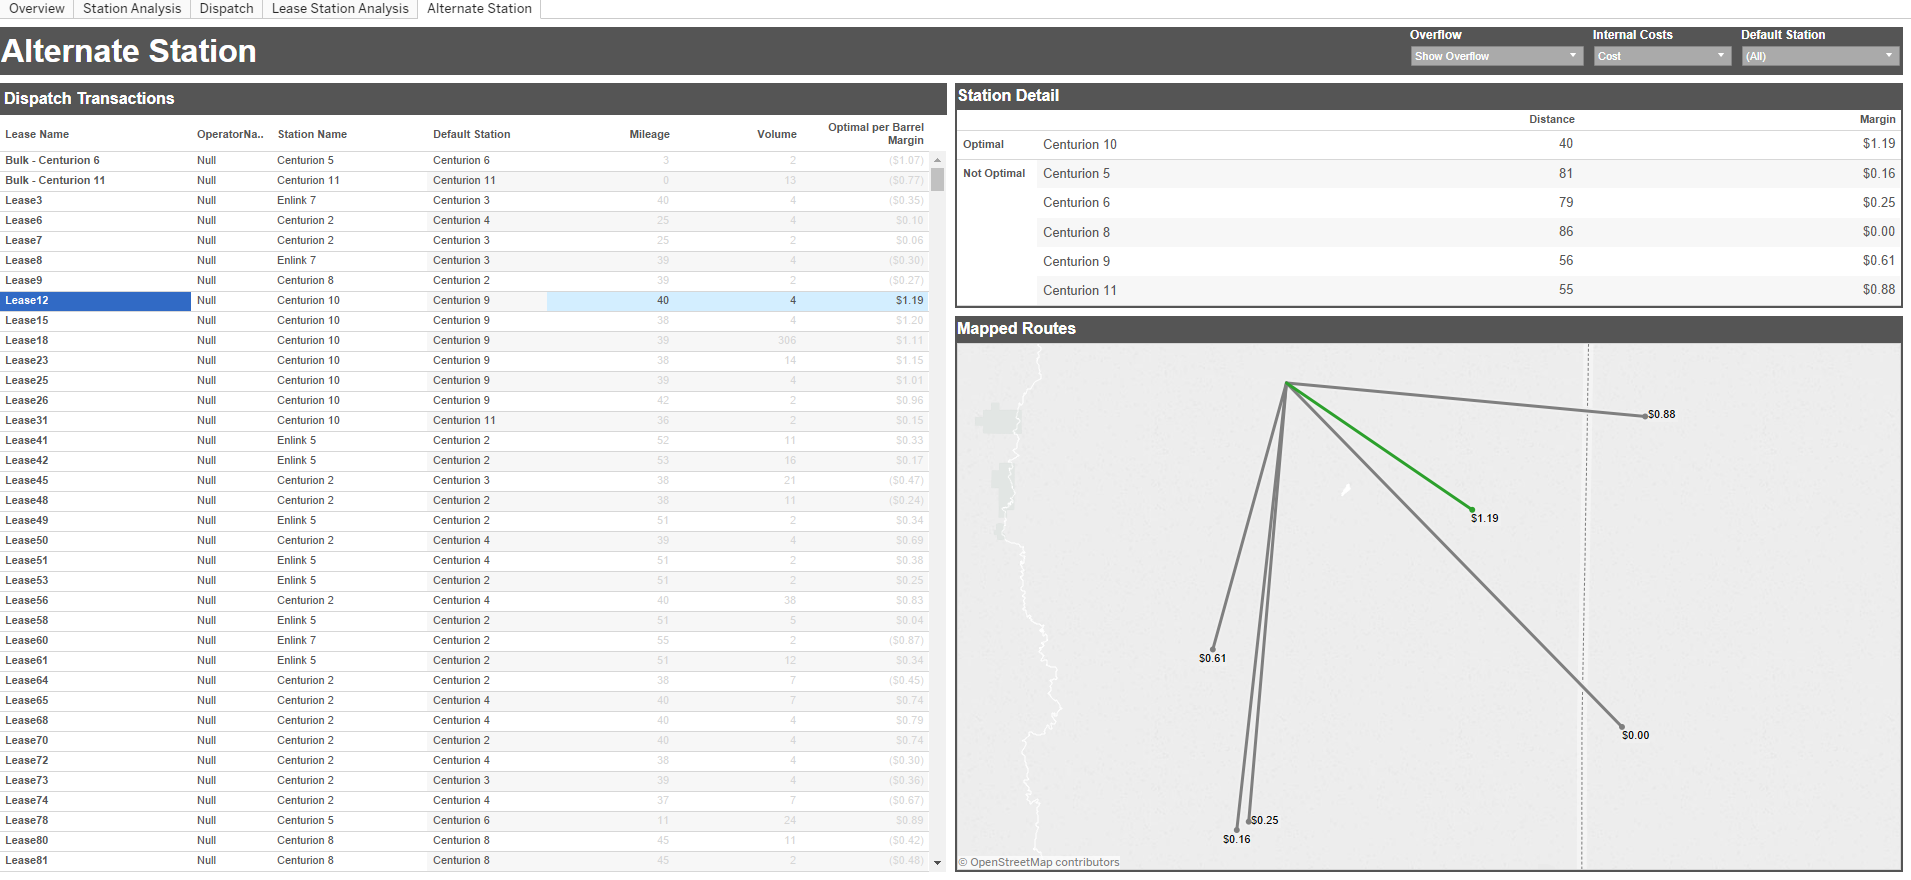Select the Lease15 row
Image resolution: width=1911 pixels, height=880 pixels.
tap(27, 321)
